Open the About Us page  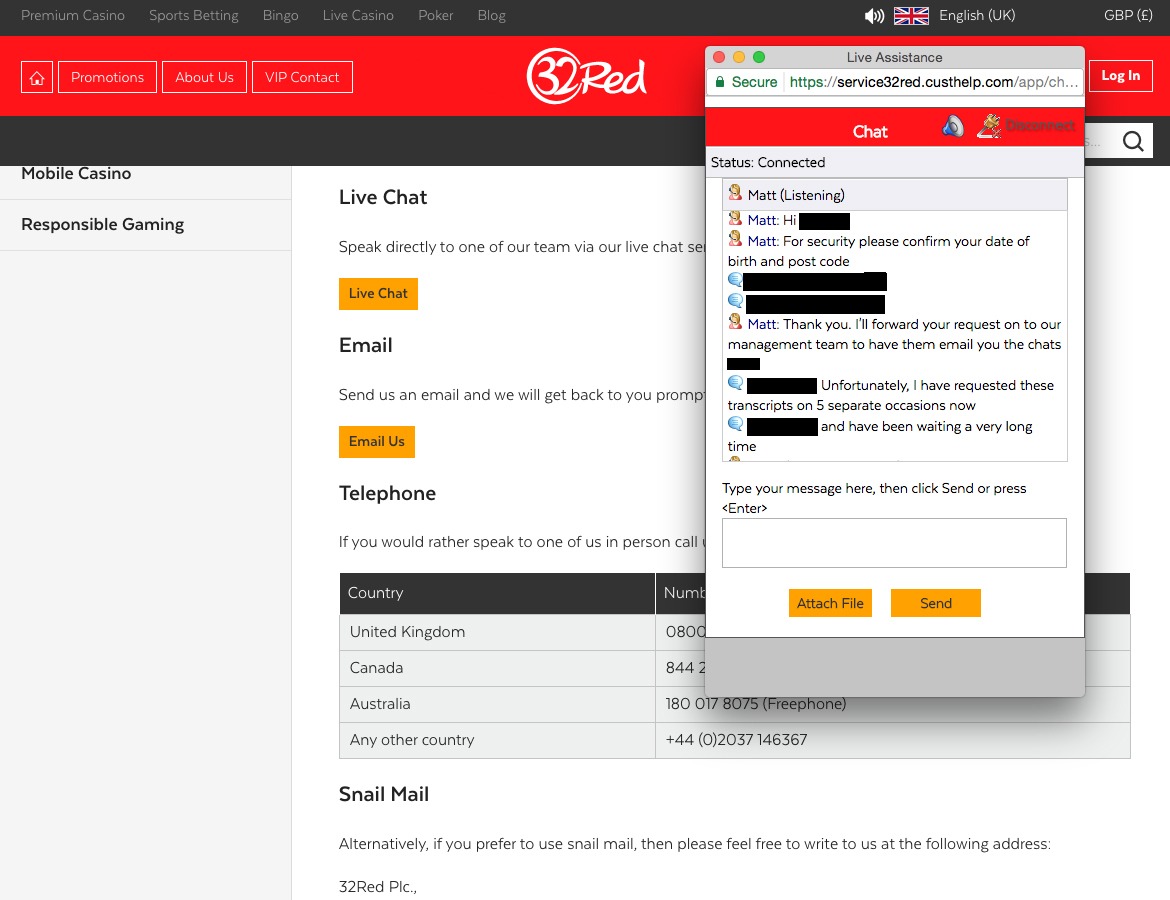(x=204, y=78)
